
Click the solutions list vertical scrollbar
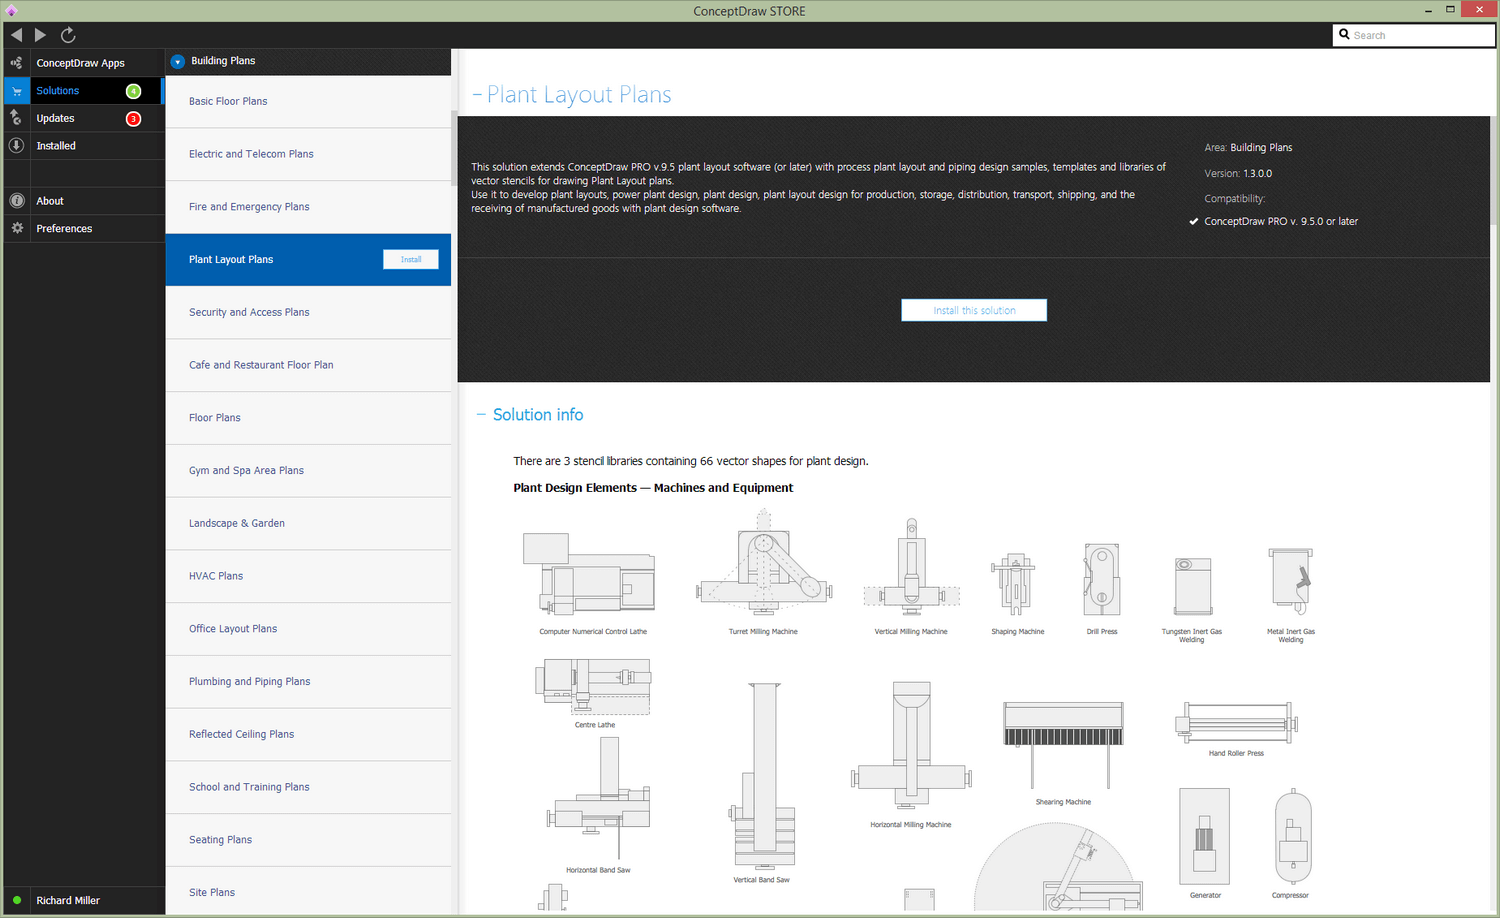tap(454, 150)
